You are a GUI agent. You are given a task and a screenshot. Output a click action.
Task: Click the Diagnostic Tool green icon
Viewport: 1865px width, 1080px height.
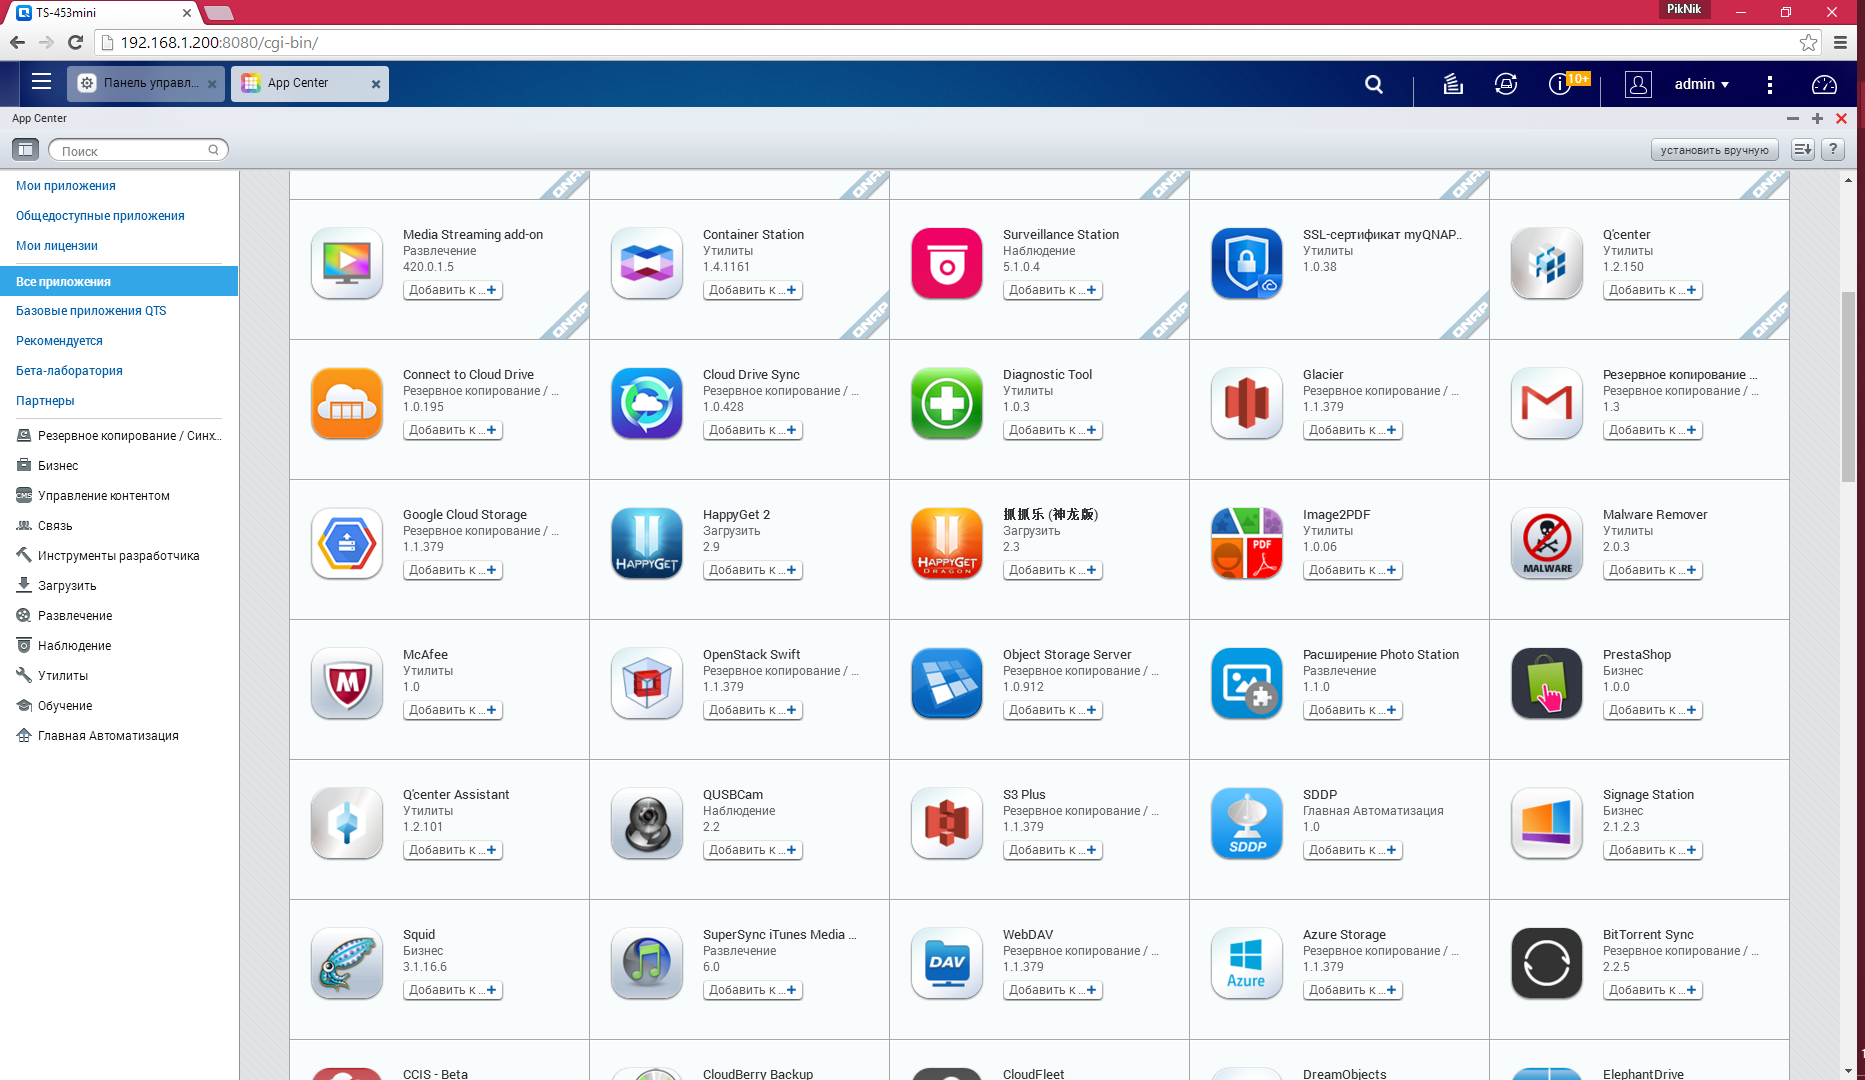(947, 403)
